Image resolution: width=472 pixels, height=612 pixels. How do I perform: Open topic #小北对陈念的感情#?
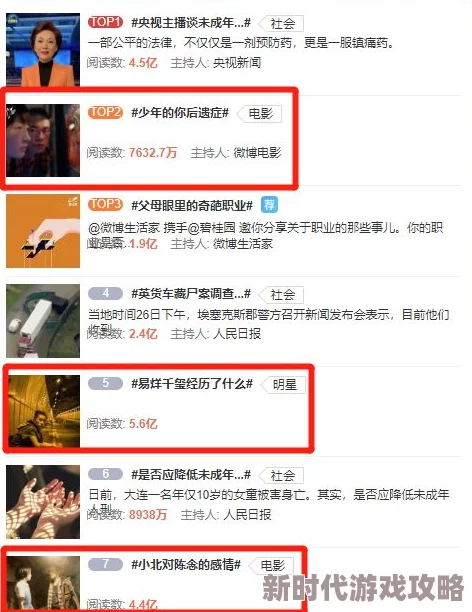pos(186,565)
